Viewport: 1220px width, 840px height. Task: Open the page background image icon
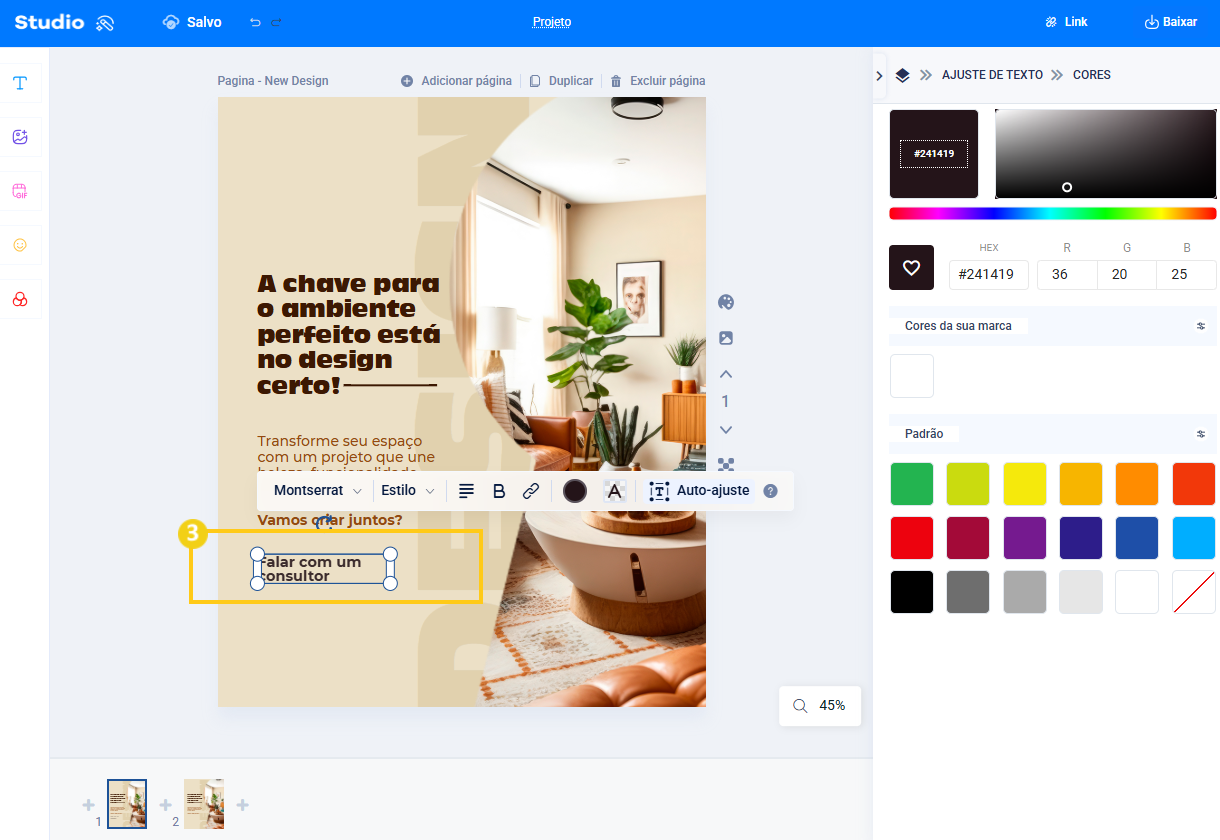click(x=726, y=338)
